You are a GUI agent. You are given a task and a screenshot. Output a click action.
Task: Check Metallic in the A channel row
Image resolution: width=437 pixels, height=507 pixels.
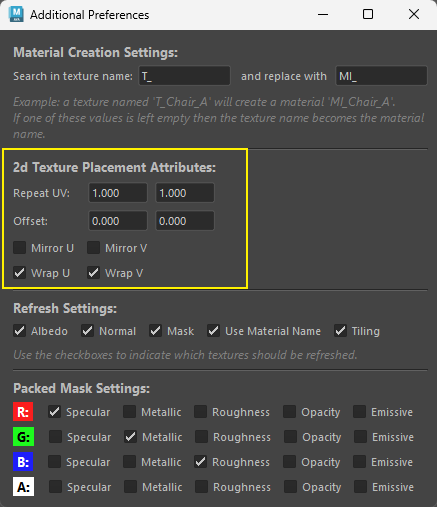130,487
